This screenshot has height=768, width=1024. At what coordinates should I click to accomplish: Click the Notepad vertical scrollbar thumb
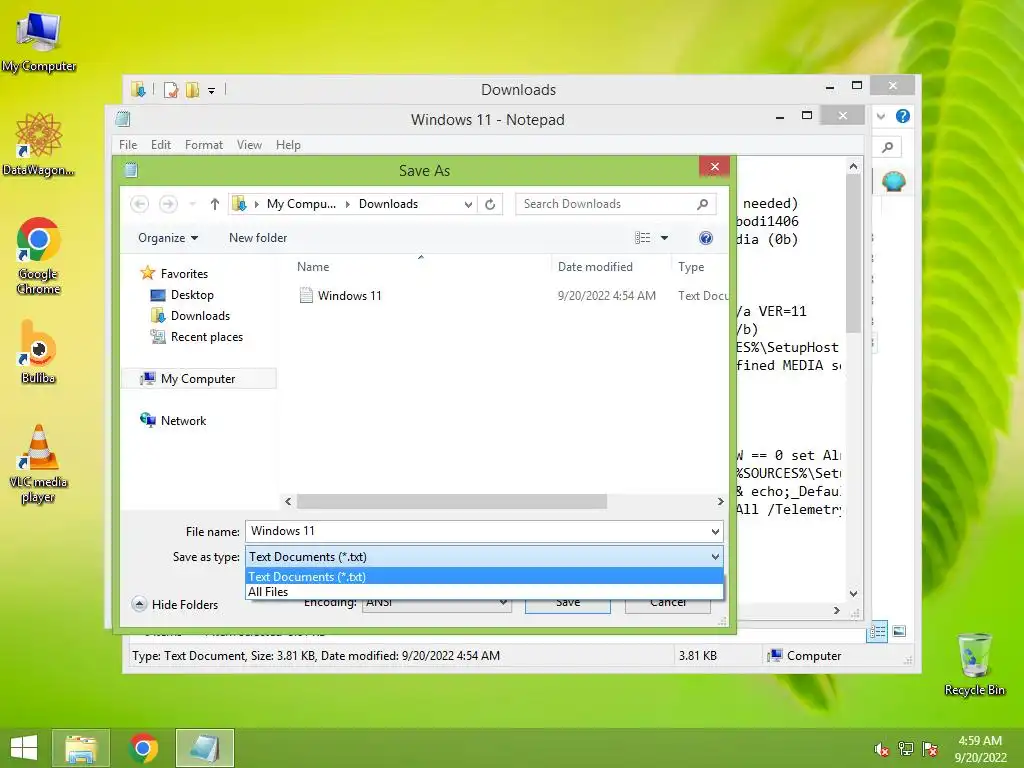853,254
